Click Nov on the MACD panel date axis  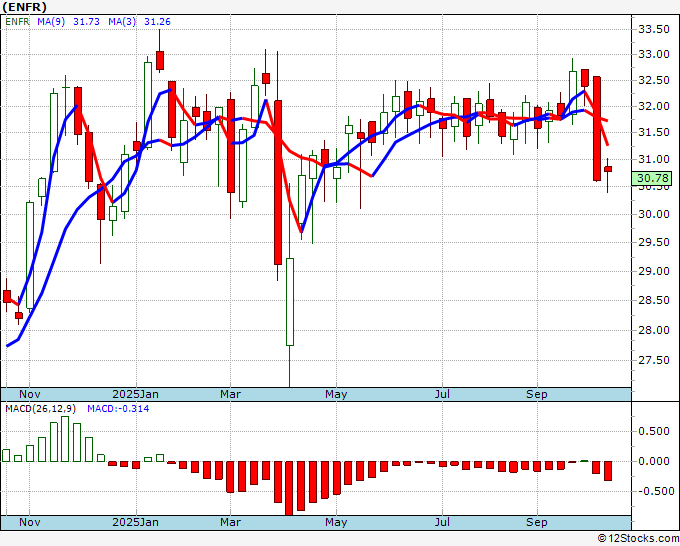[x=29, y=523]
